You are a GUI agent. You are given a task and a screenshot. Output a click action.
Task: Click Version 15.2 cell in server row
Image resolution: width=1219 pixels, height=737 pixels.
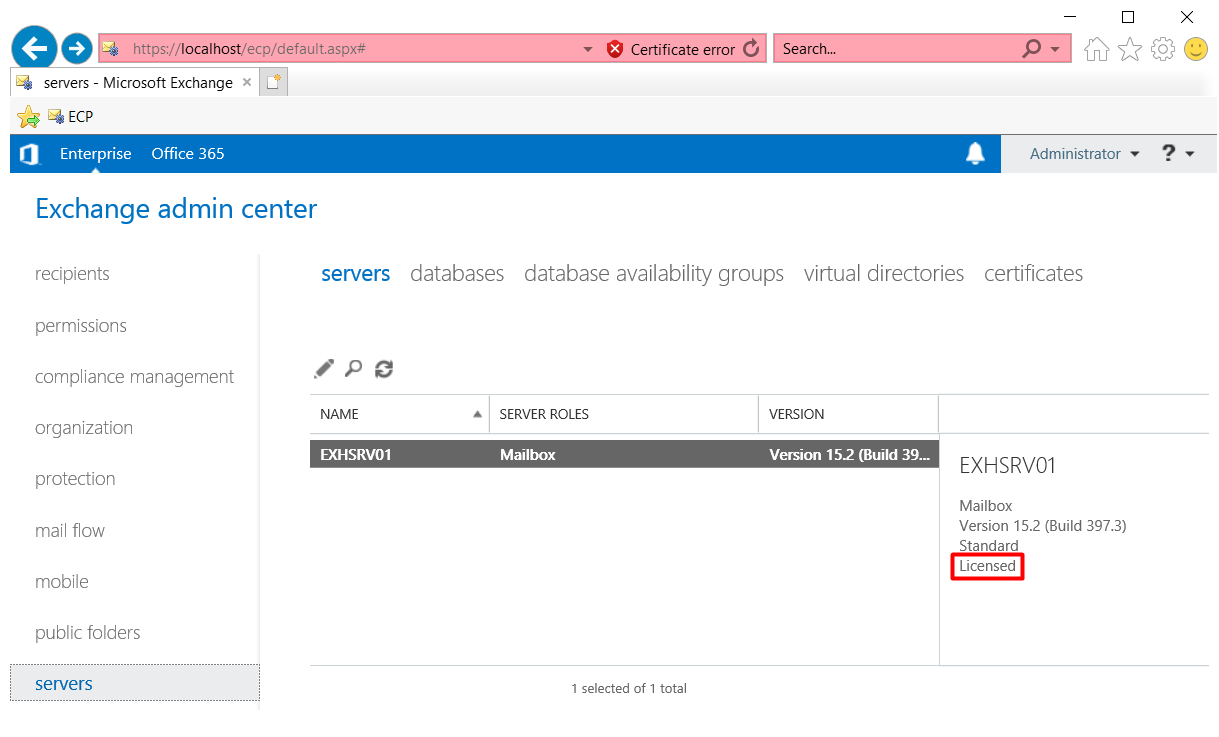tap(850, 454)
